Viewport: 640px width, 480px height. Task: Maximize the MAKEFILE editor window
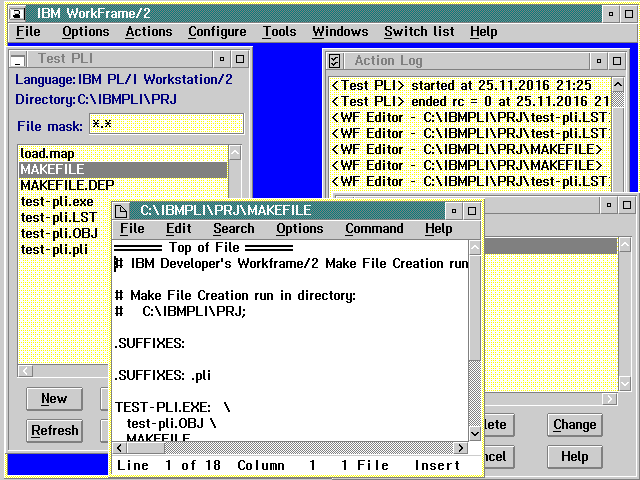pyautogui.click(x=472, y=211)
